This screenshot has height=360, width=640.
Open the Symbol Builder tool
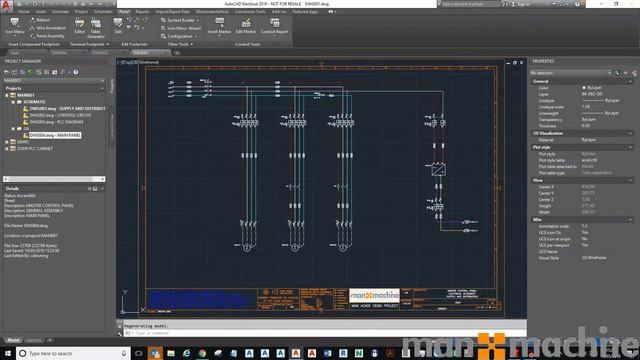(180, 20)
